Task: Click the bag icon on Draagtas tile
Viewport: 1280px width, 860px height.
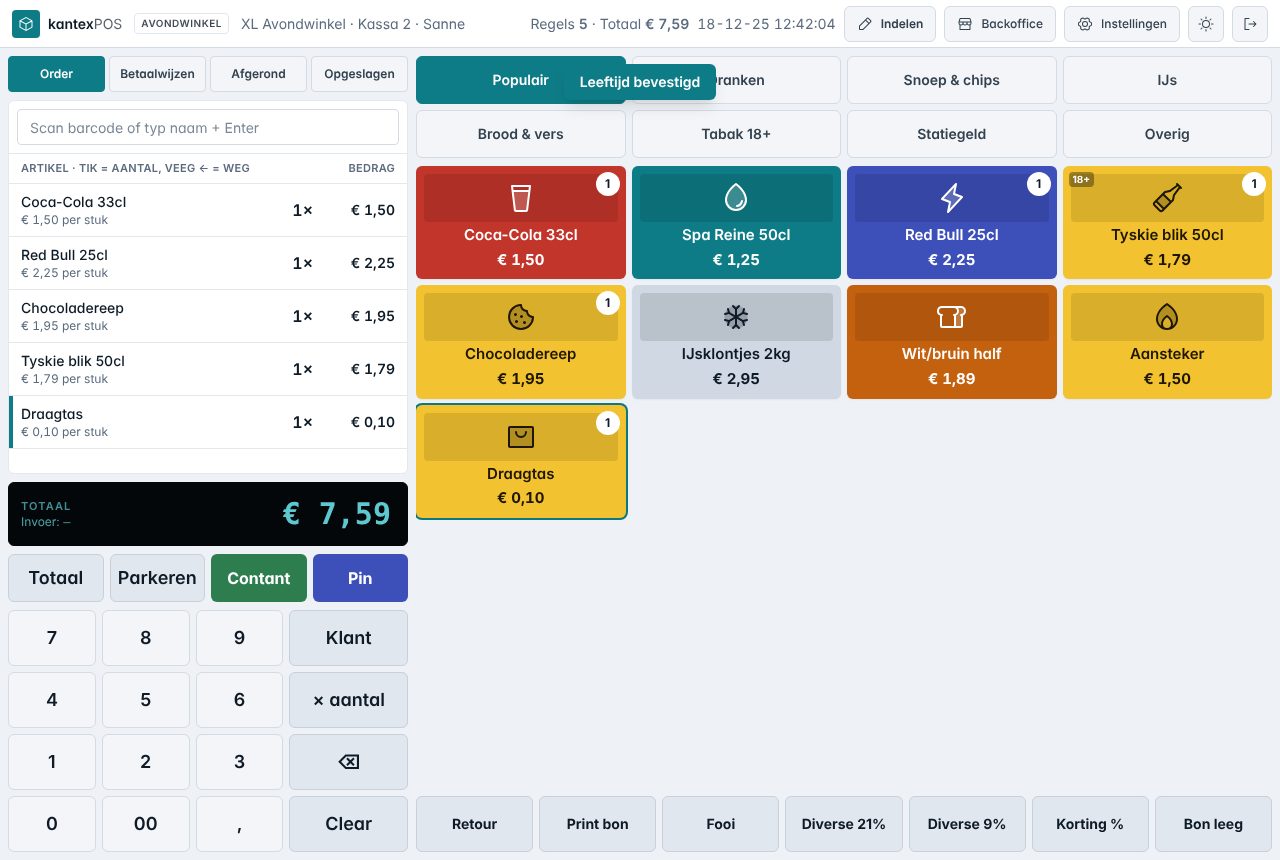Action: pyautogui.click(x=521, y=436)
